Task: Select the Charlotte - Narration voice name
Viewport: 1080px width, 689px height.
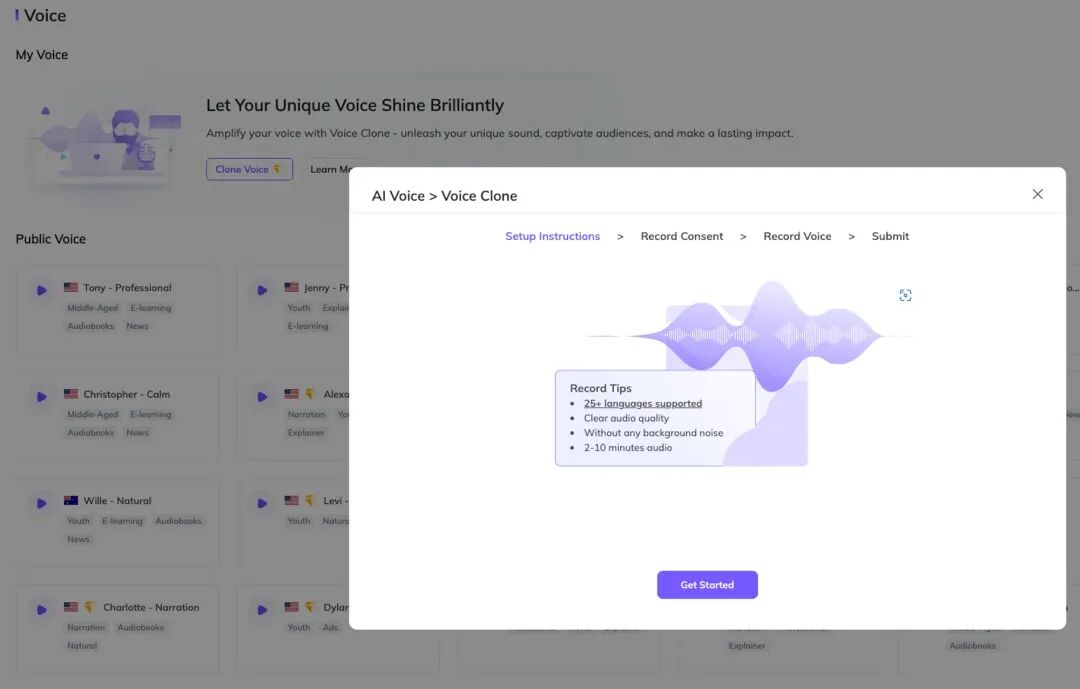Action: [x=151, y=608]
